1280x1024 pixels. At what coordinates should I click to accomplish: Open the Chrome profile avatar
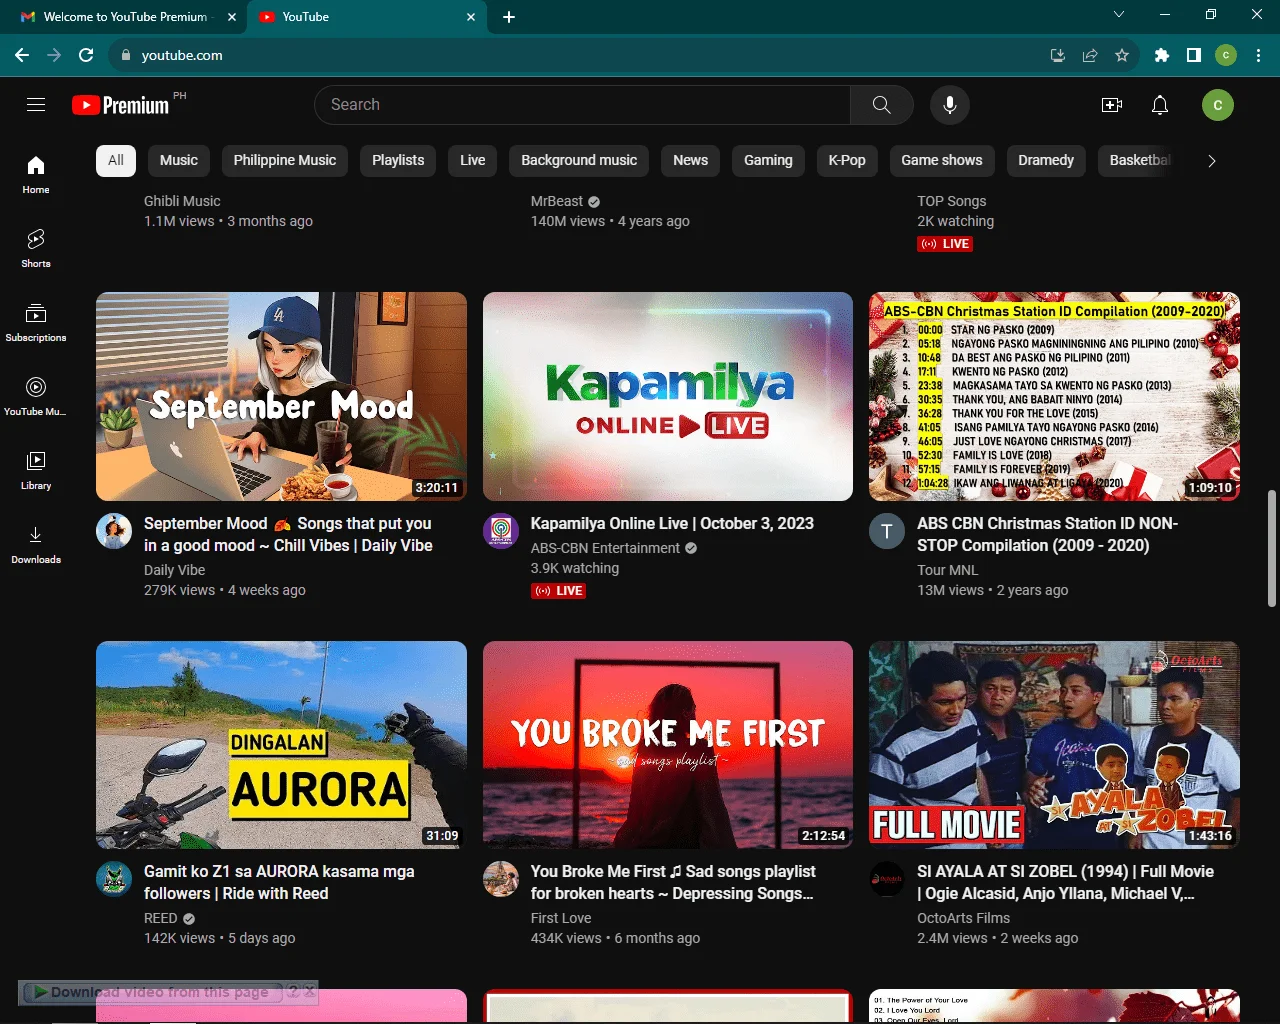pos(1226,55)
